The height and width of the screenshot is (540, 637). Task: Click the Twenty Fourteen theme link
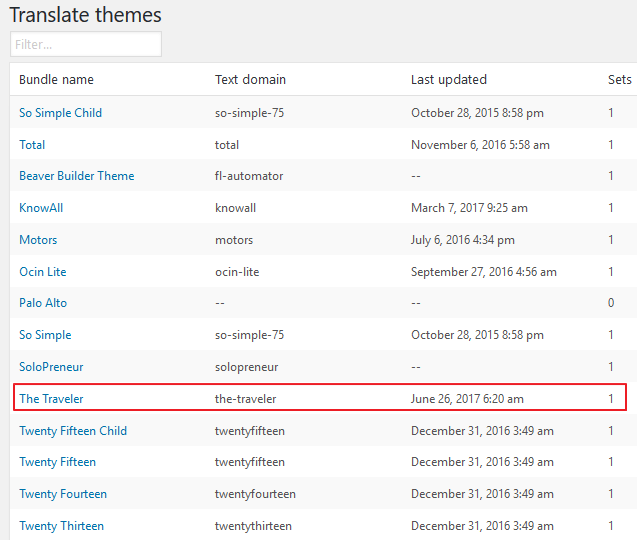[63, 494]
